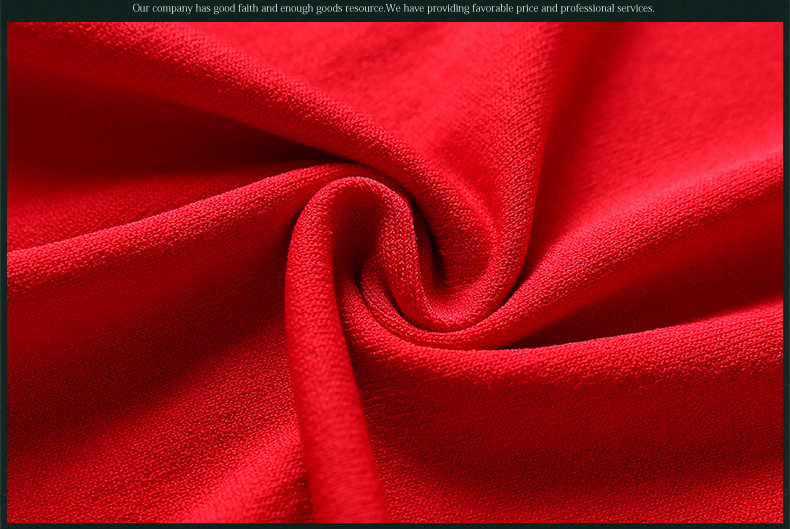
Task: Click the red fabric swirl image
Action: tap(395, 272)
